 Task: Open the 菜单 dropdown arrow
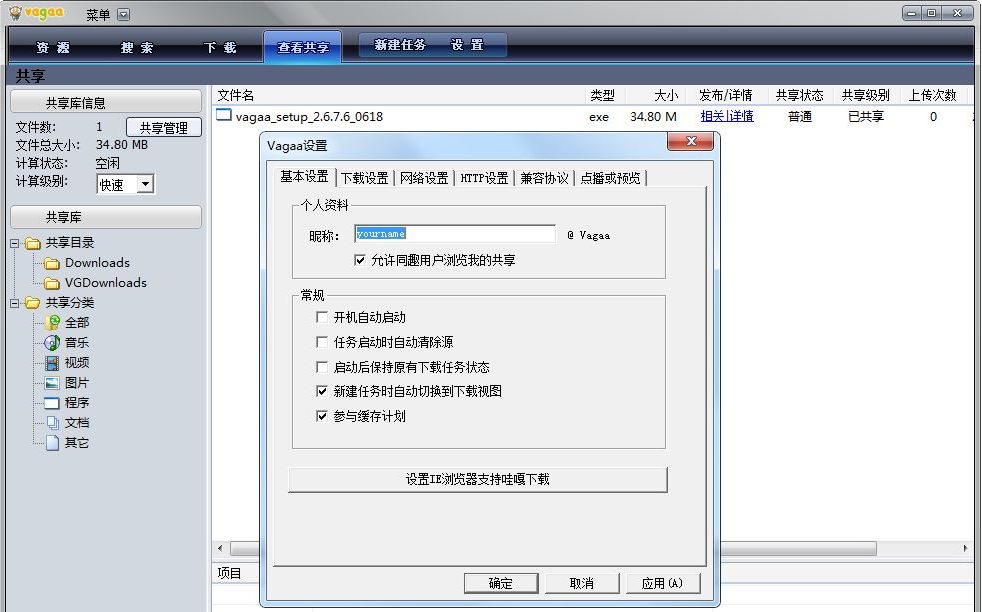point(123,14)
